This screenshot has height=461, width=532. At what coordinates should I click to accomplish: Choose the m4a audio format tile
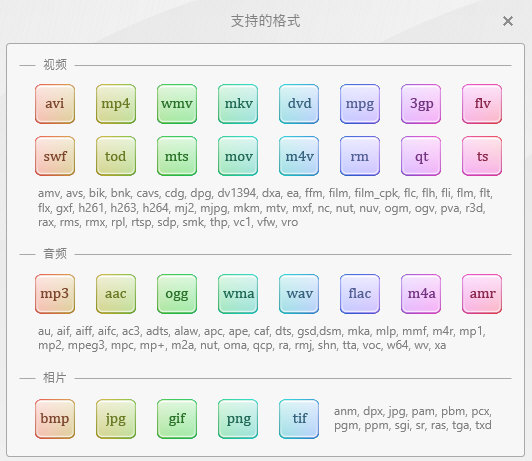click(421, 294)
